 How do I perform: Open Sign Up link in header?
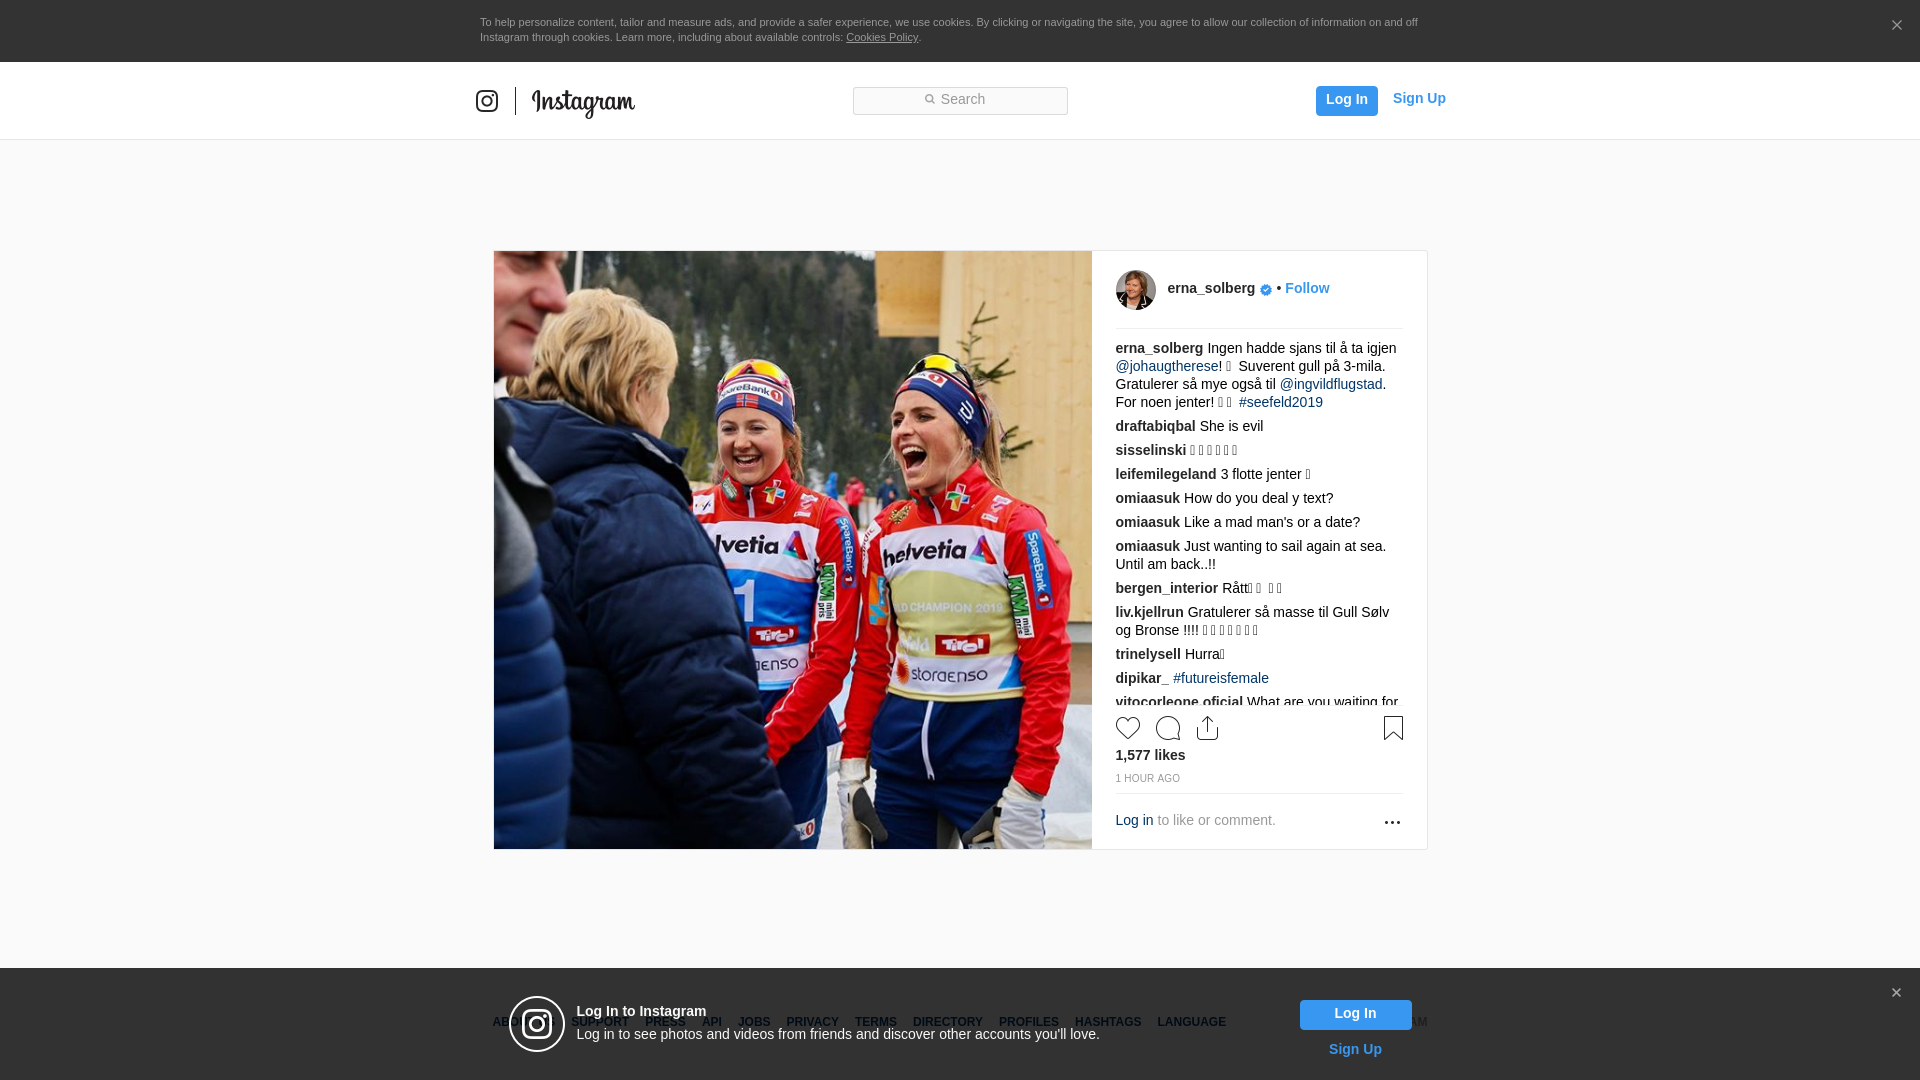tap(1419, 98)
